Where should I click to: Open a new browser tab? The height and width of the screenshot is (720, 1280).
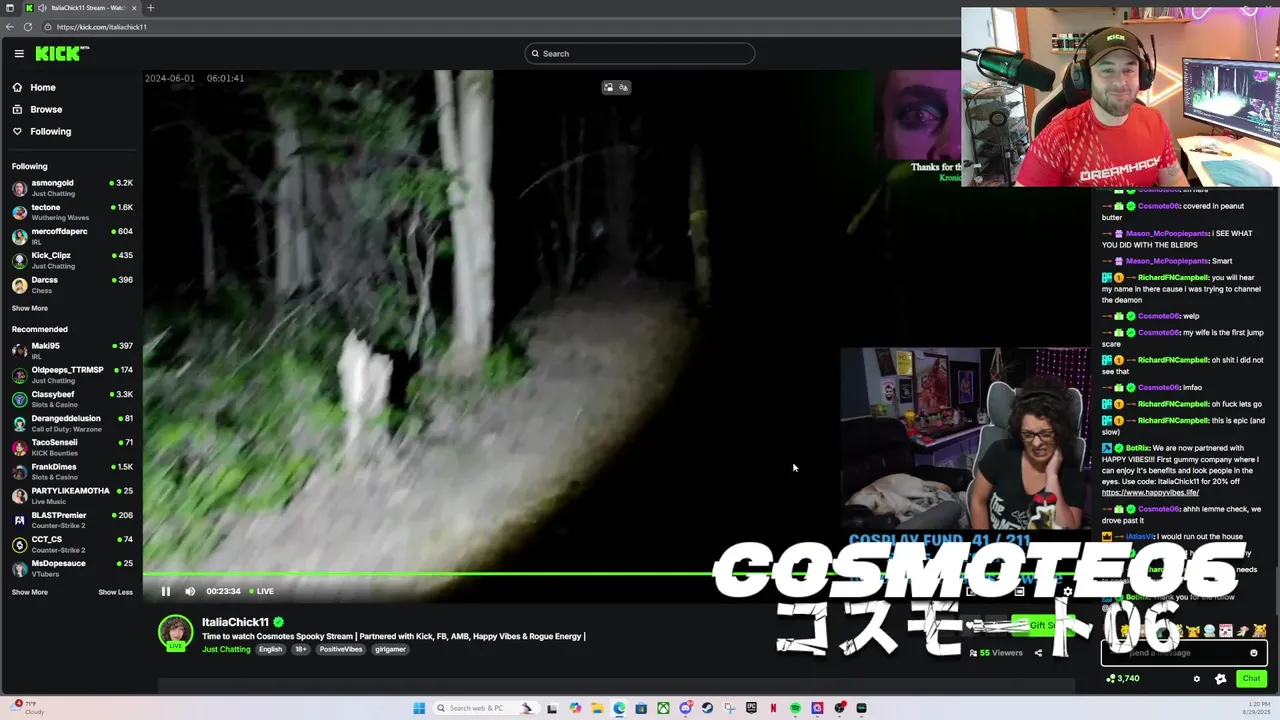click(151, 8)
